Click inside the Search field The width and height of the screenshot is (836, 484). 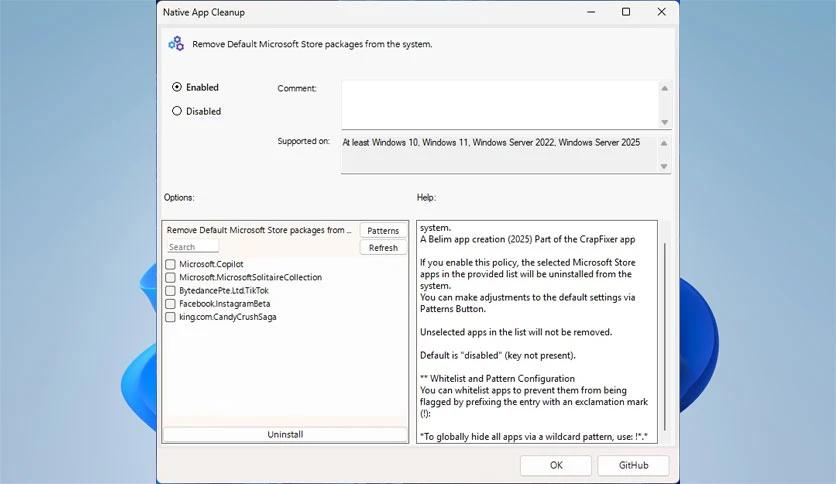click(x=192, y=247)
